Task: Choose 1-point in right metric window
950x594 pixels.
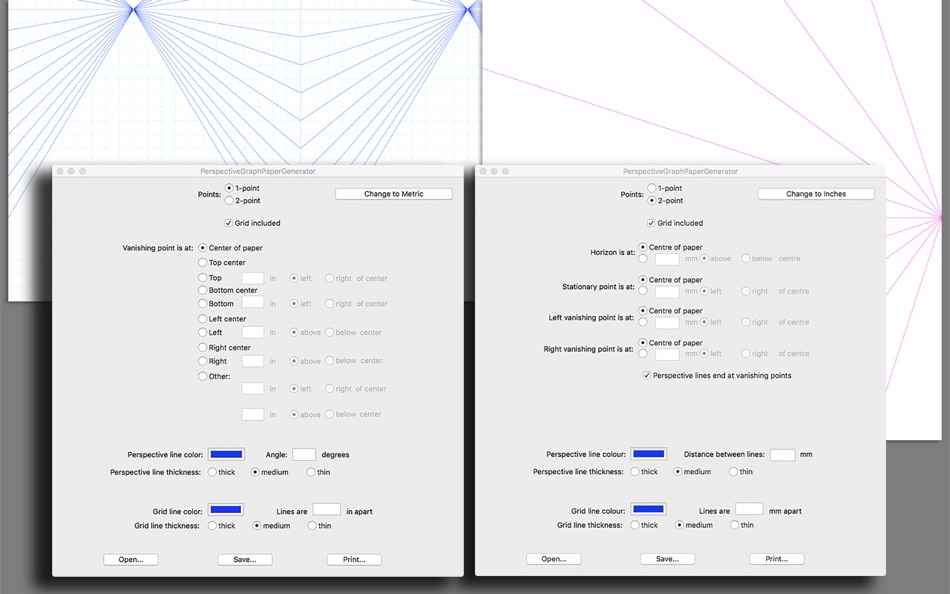Action: 652,189
